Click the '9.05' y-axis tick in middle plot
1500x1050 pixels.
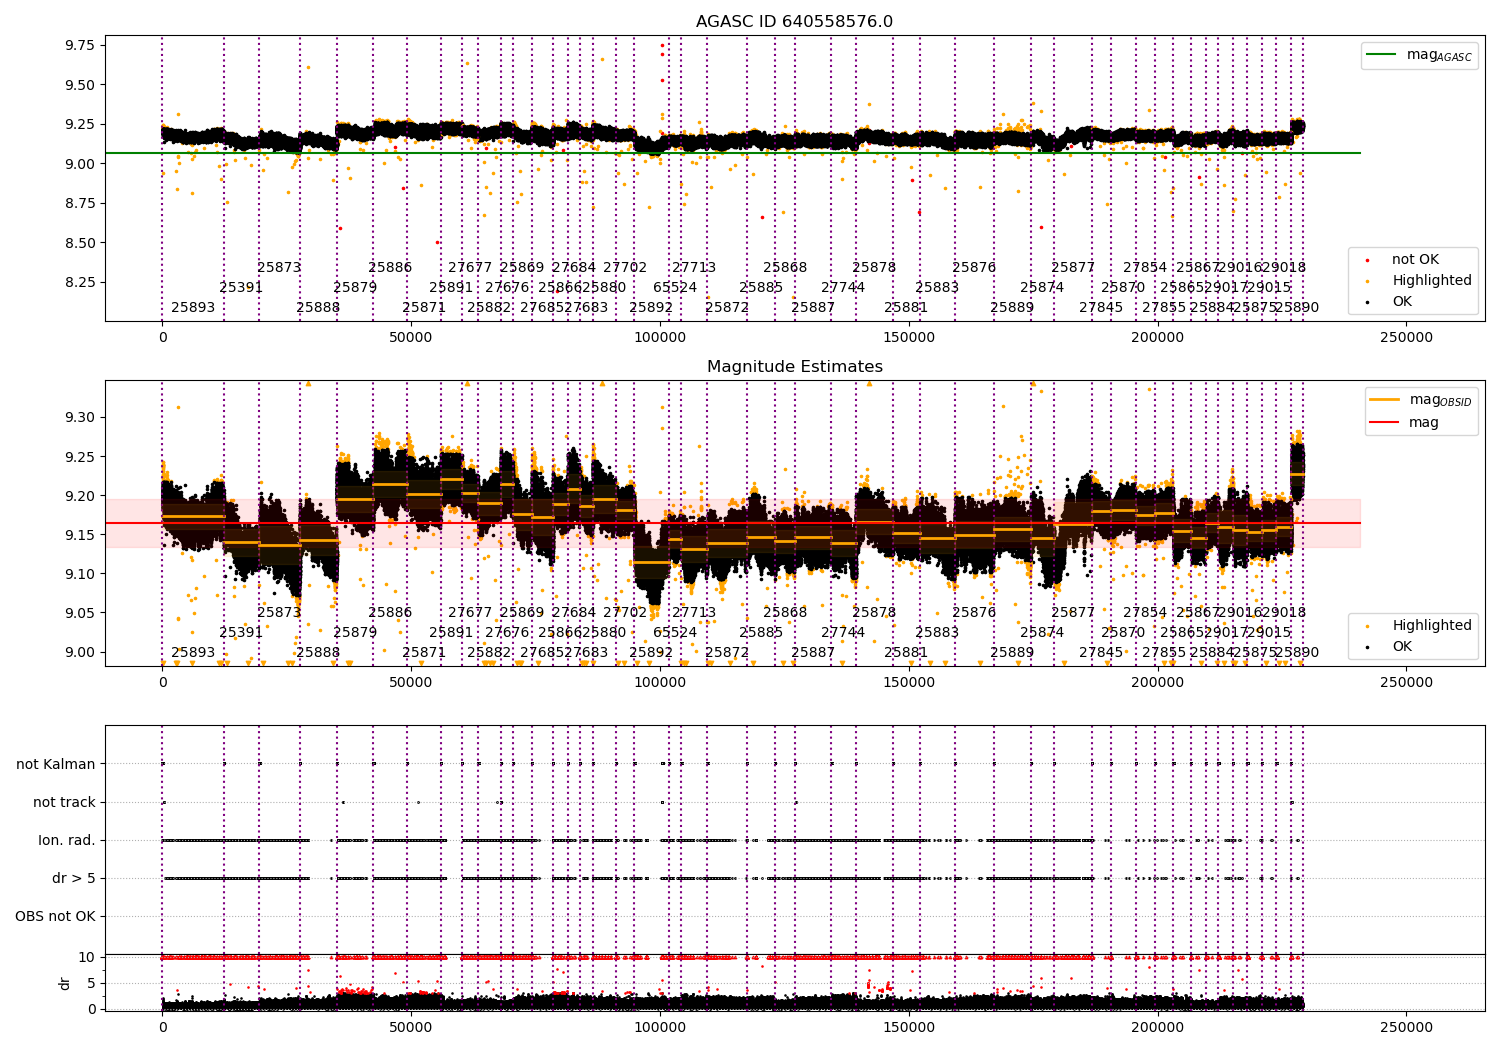pos(79,613)
